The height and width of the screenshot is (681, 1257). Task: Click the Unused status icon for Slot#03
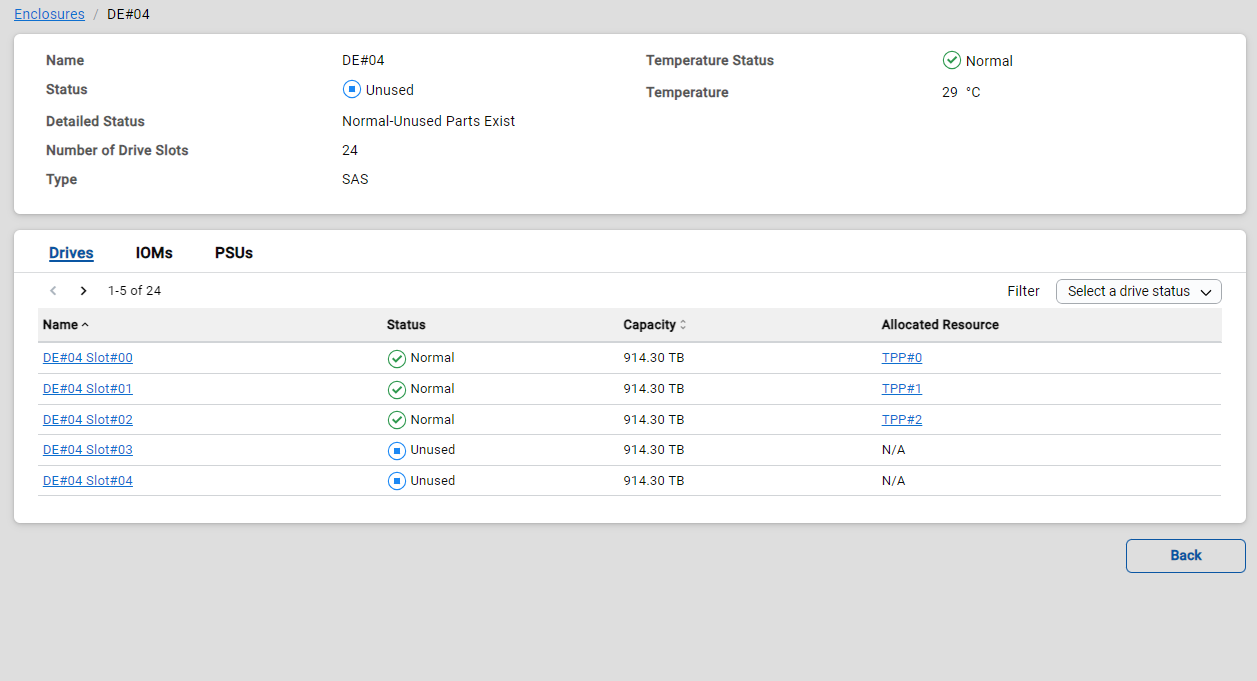[396, 451]
